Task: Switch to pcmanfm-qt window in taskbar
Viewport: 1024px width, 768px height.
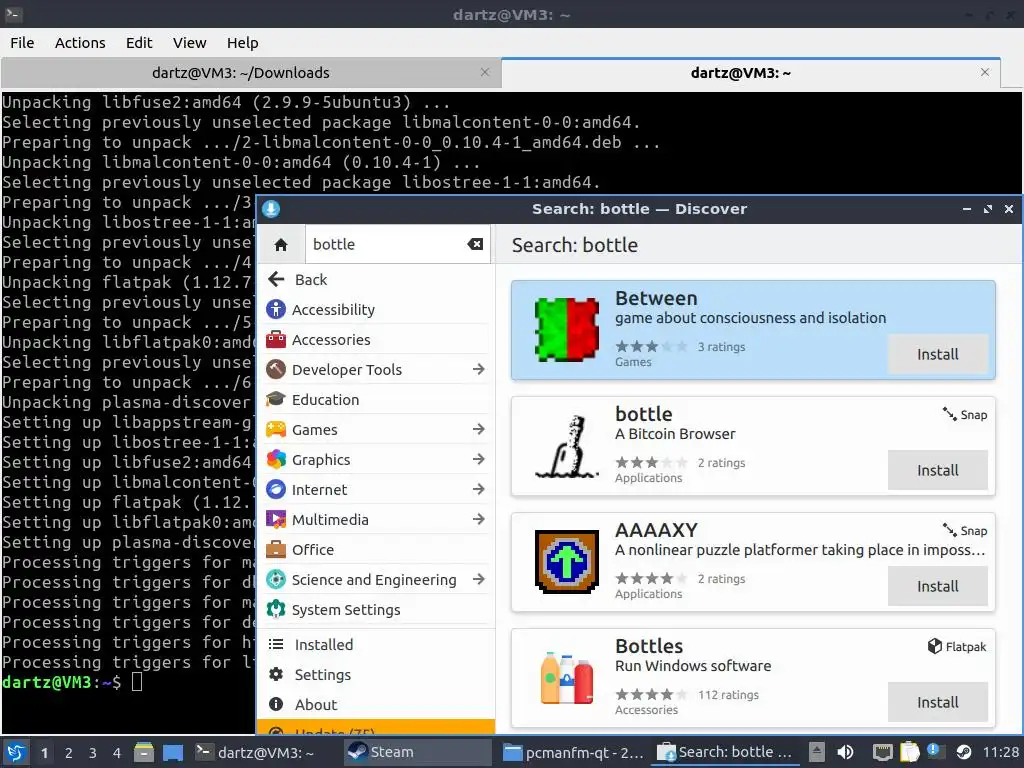Action: (575, 752)
